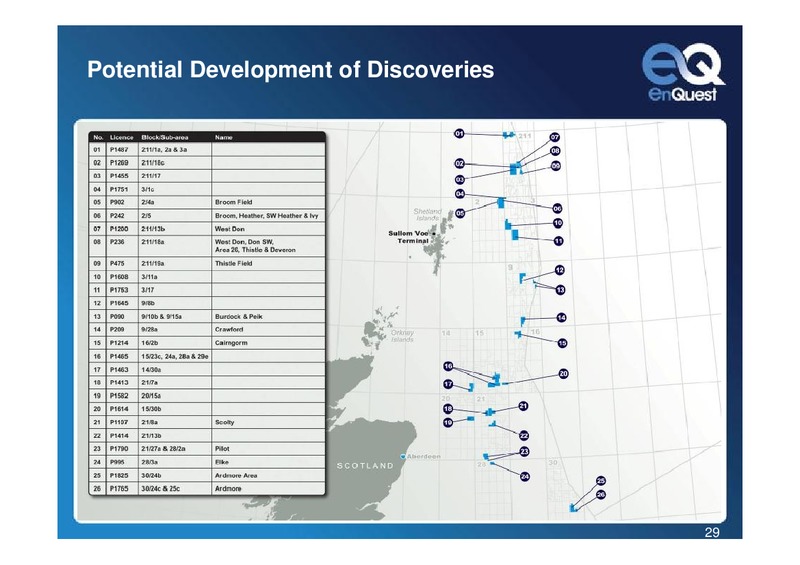Click the Elke name cell
The image size is (800, 565).
[268, 462]
